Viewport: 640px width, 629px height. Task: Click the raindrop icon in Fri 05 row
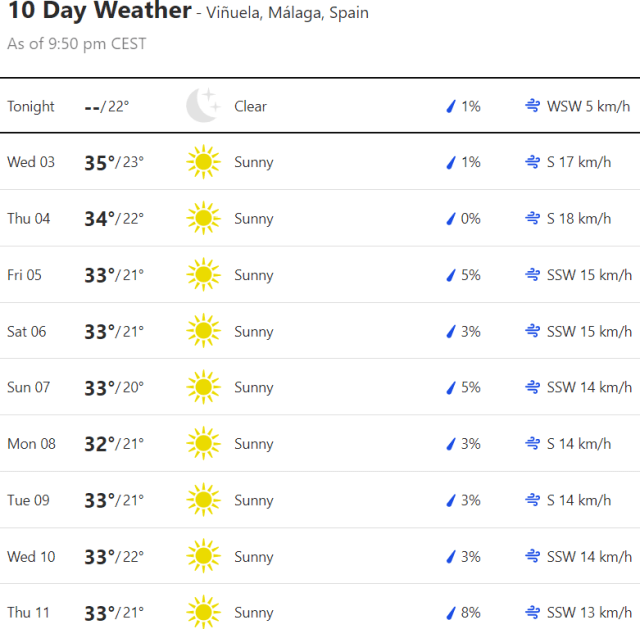click(x=451, y=275)
